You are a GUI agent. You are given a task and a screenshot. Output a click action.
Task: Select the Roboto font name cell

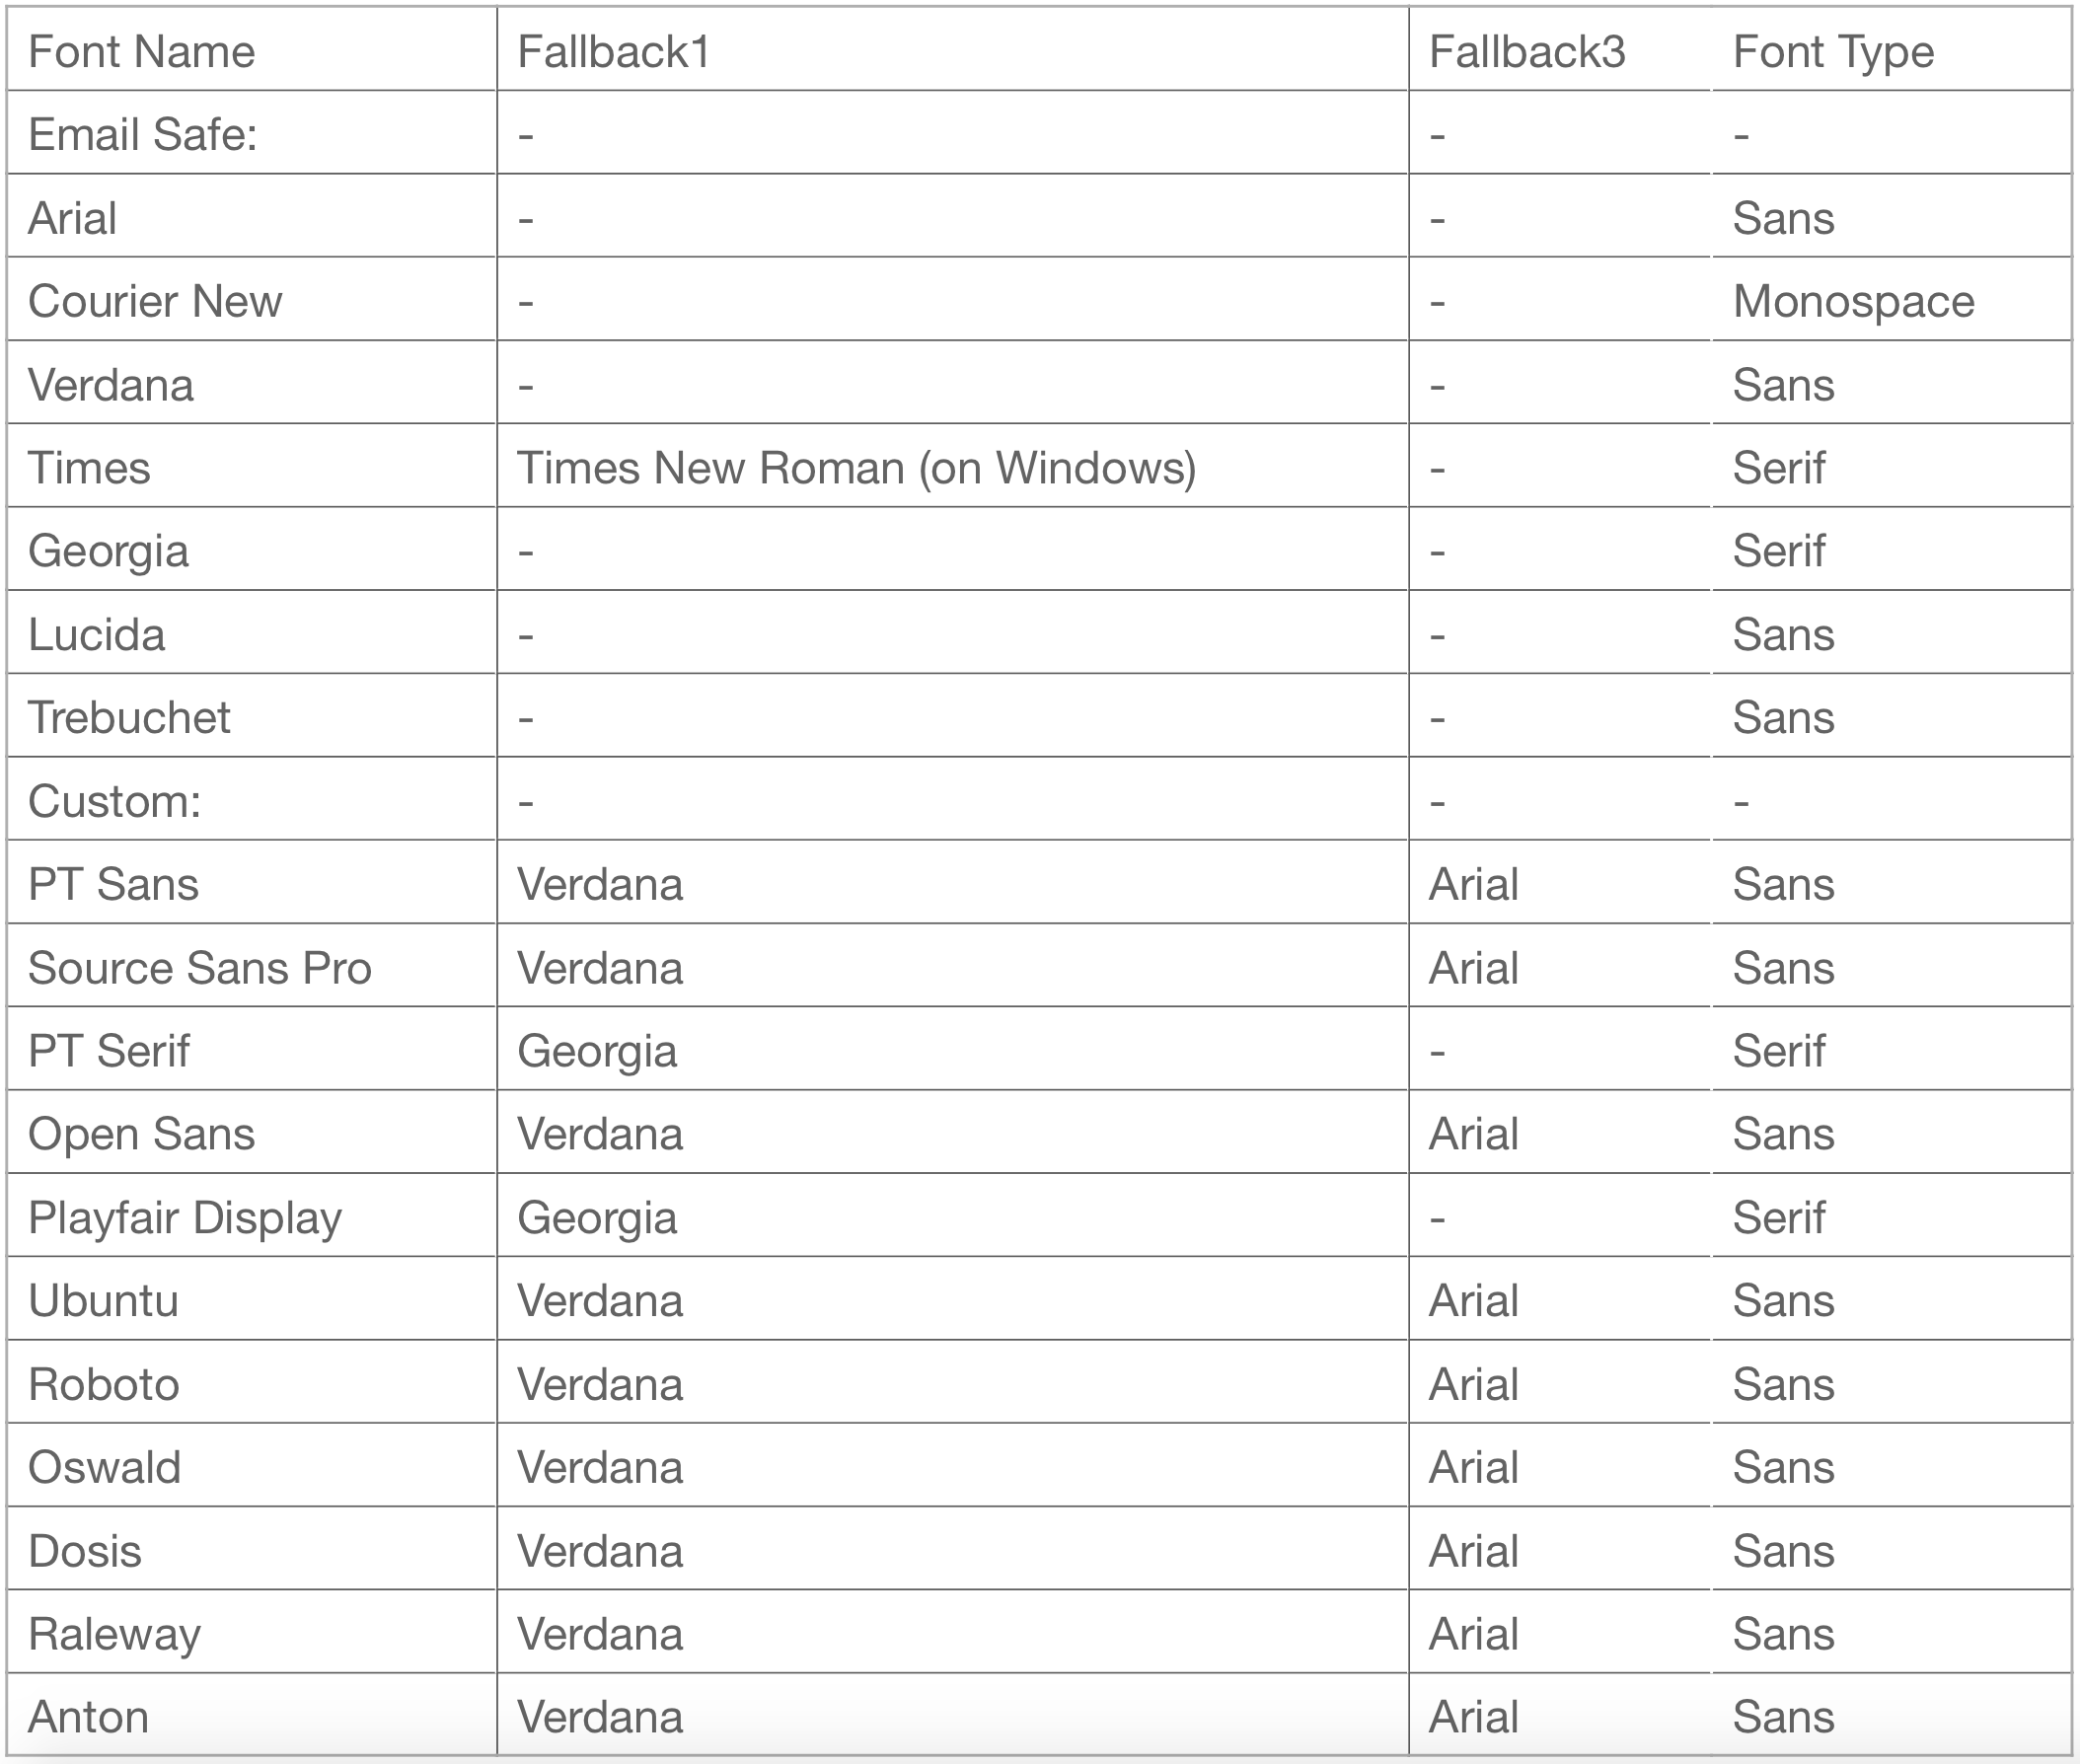coord(104,1385)
